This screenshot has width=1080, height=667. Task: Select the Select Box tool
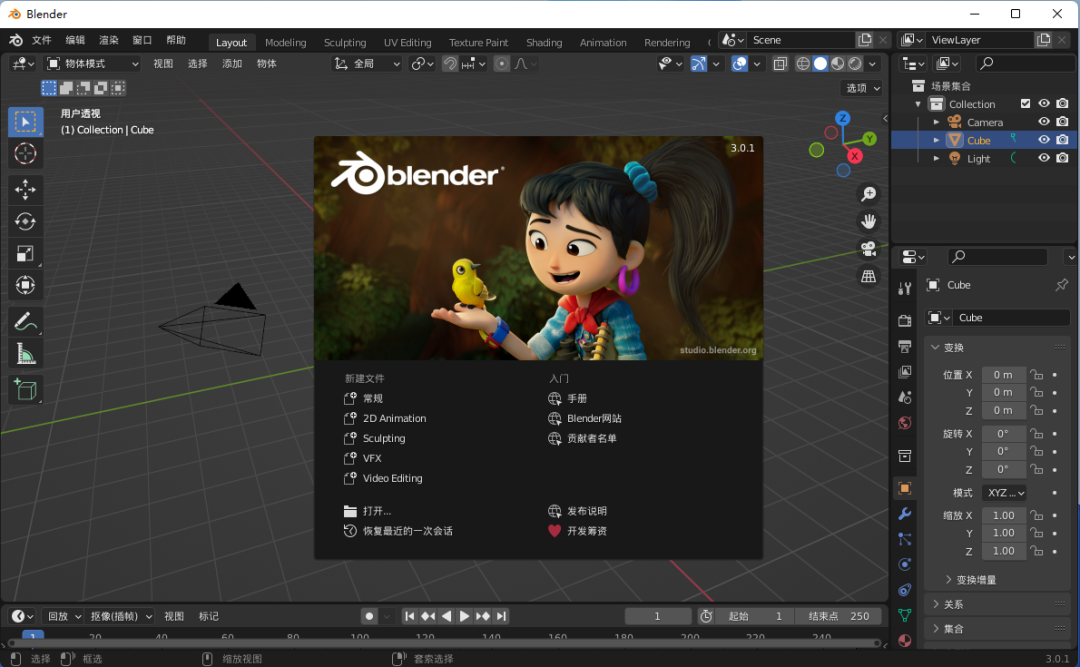point(25,122)
